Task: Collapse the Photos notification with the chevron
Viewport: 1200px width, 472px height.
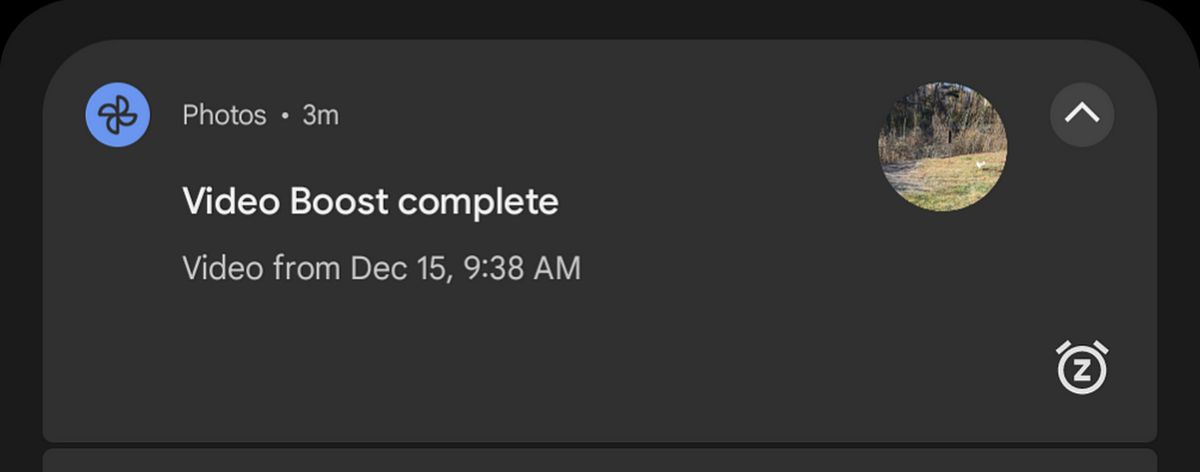Action: click(x=1082, y=115)
